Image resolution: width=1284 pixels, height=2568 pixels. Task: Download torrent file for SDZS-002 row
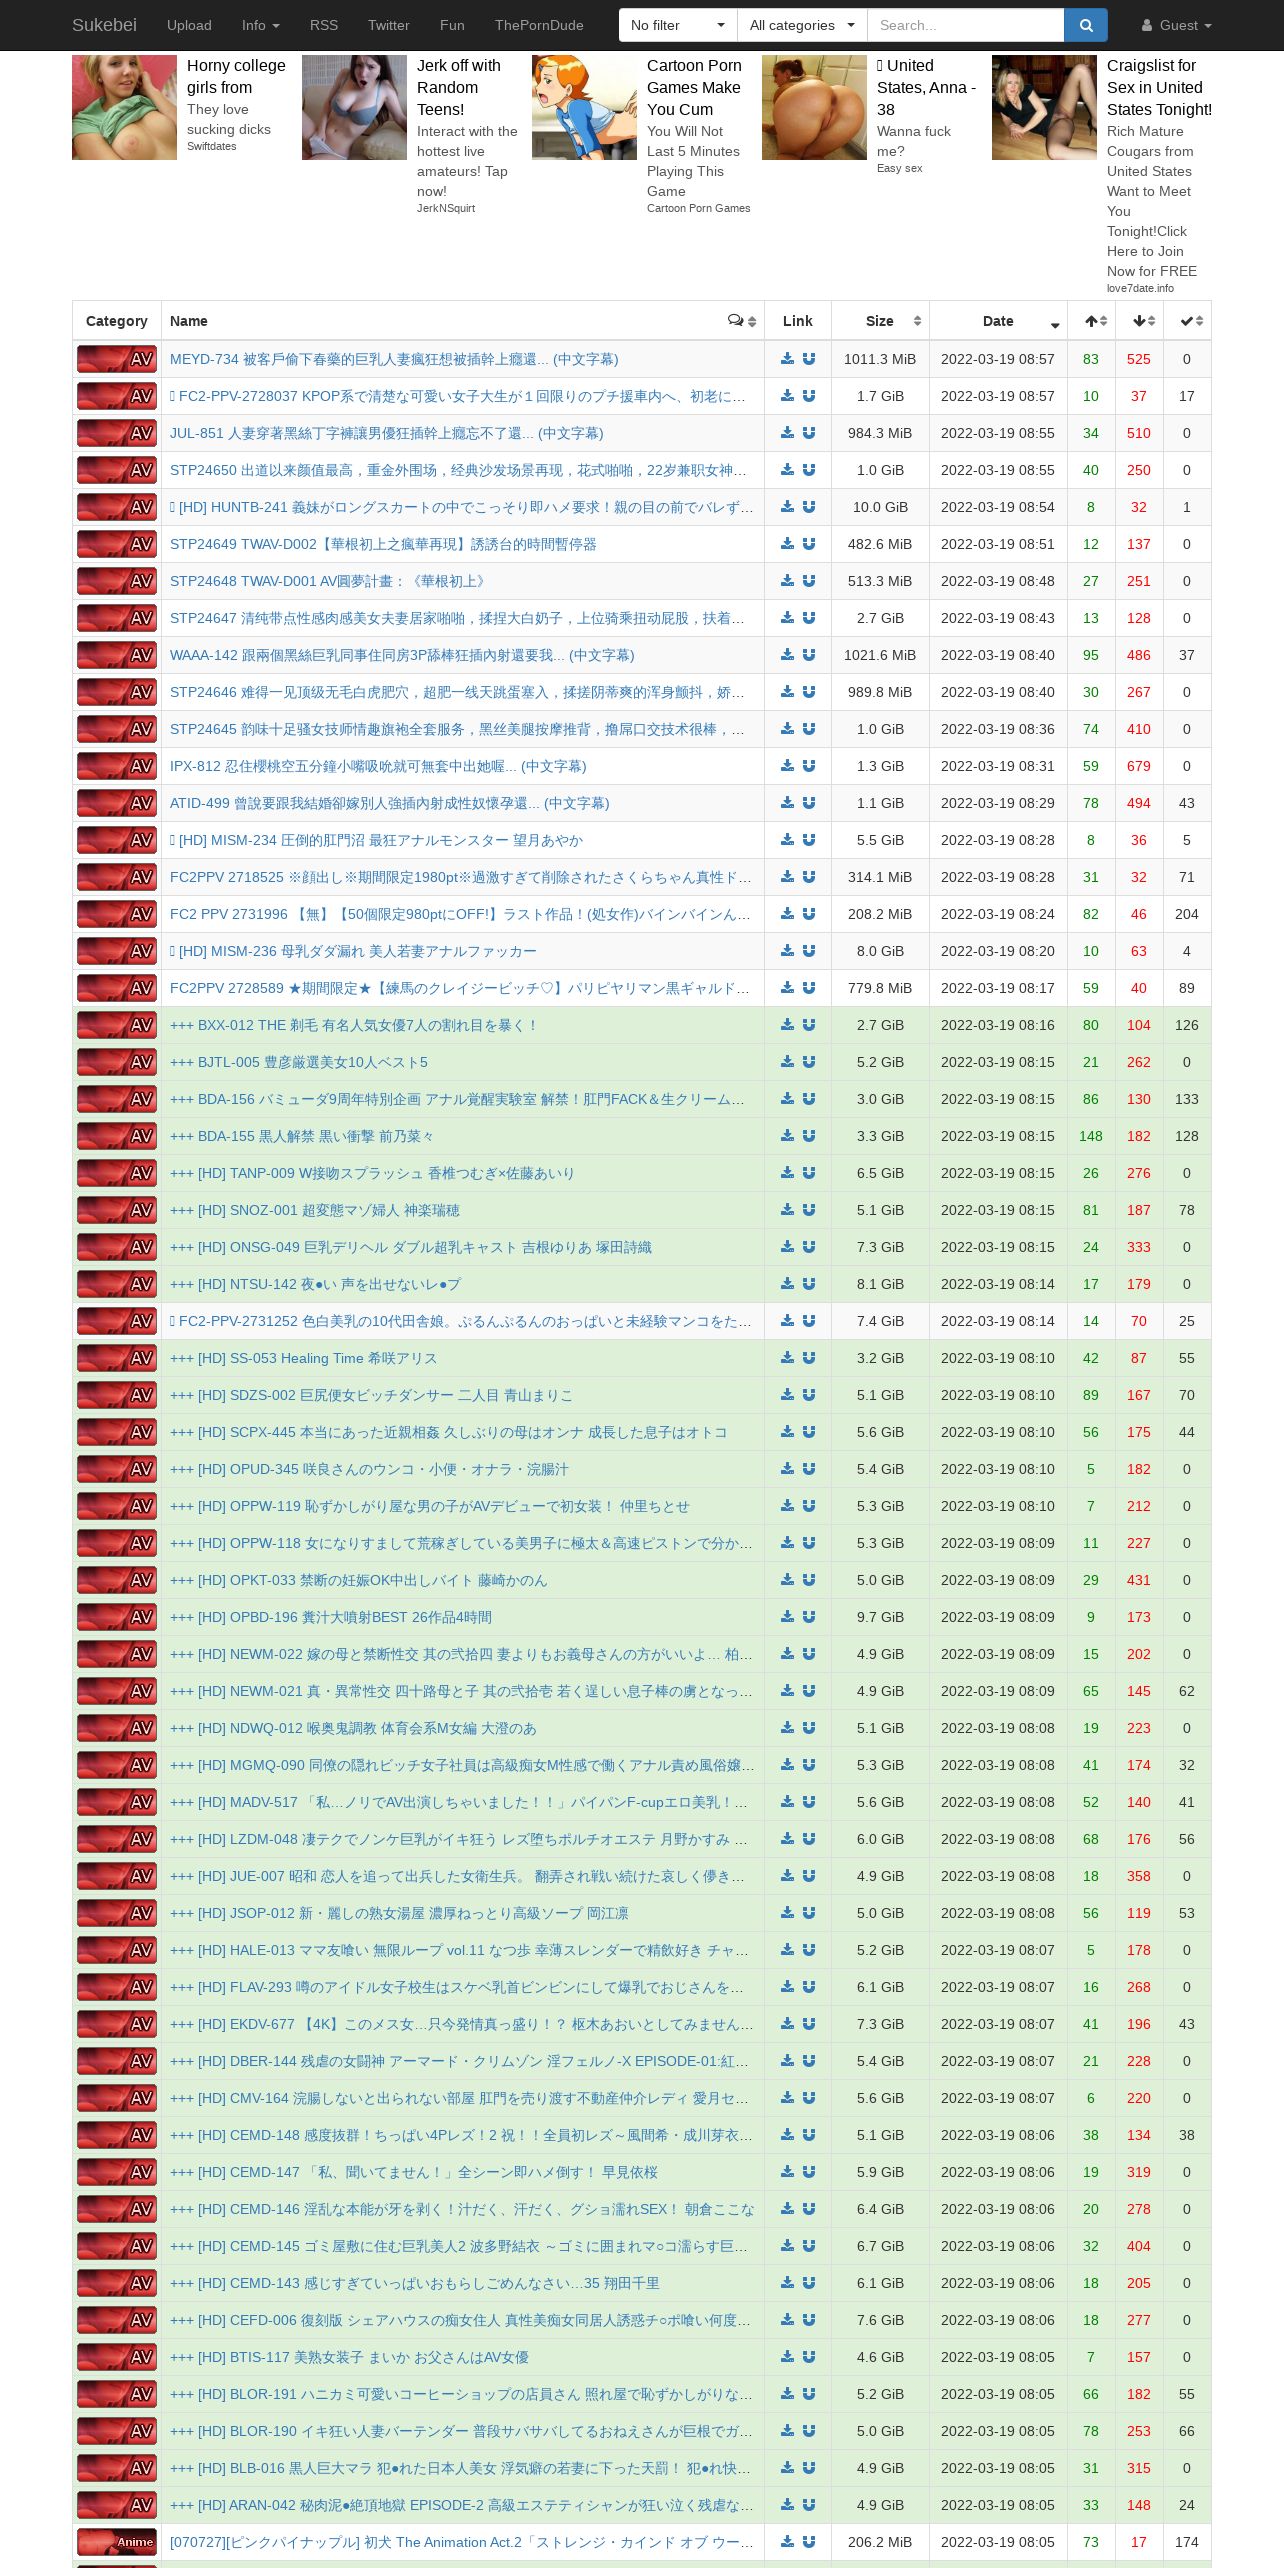788,1395
